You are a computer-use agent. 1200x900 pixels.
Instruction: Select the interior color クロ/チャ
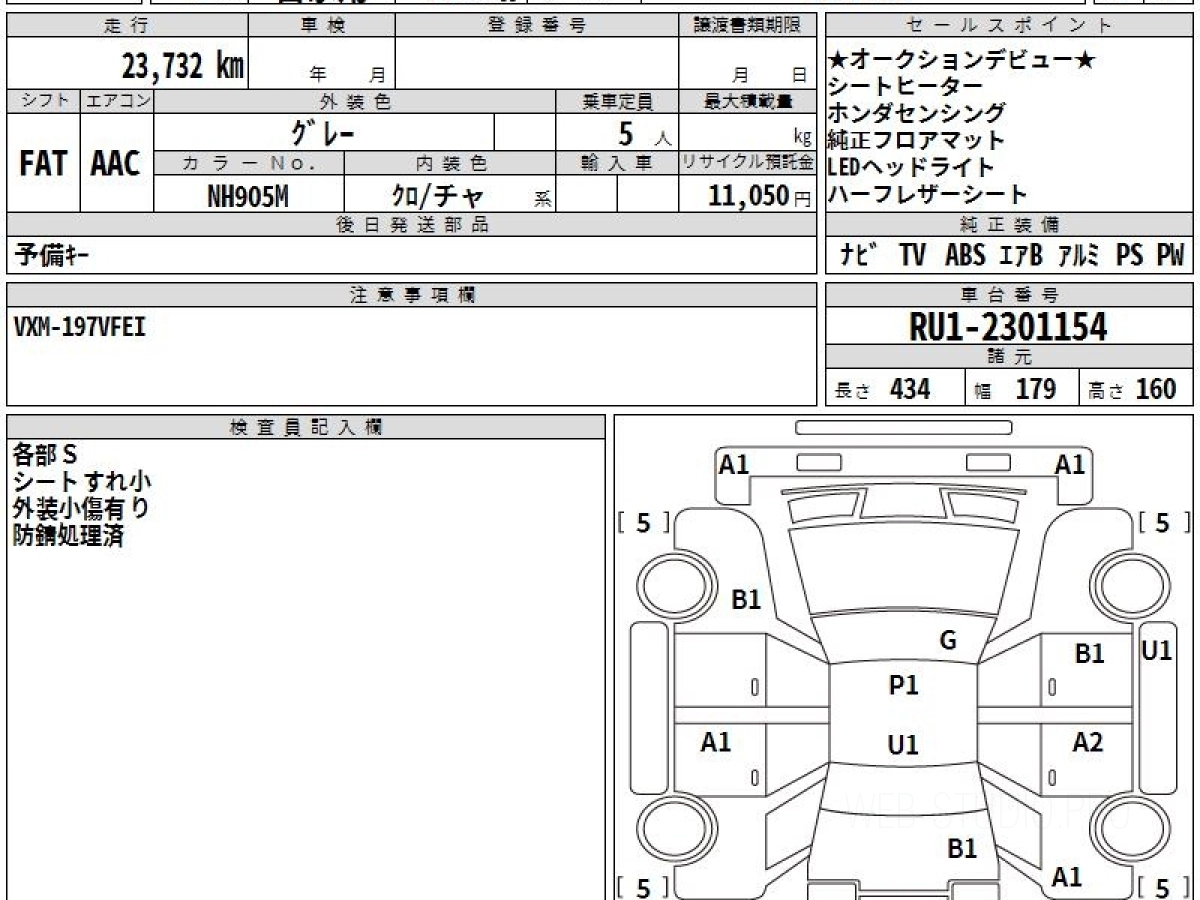436,196
